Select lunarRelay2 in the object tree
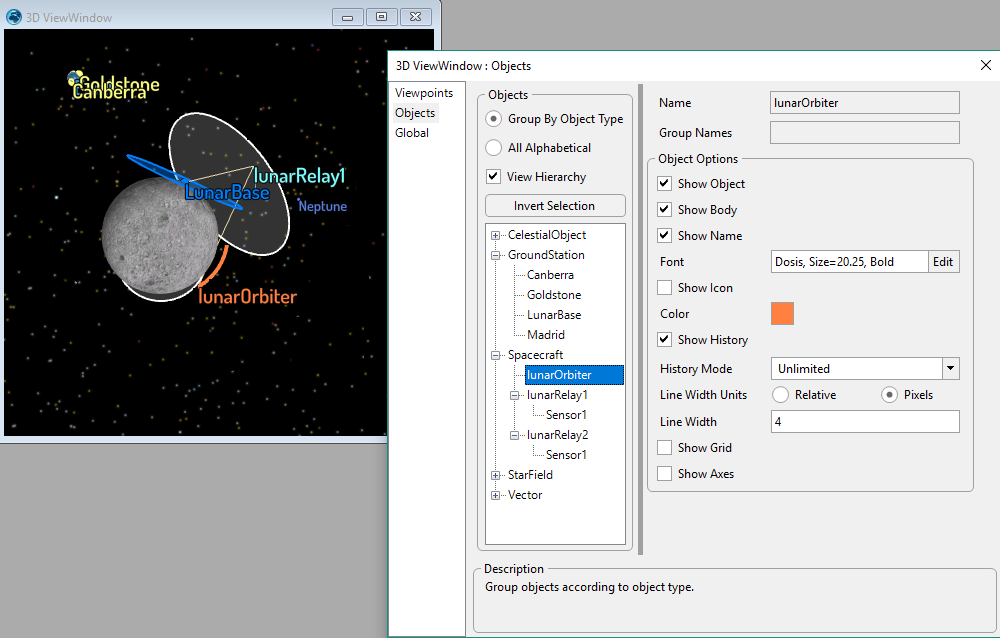The height and width of the screenshot is (638, 1000). [x=557, y=434]
